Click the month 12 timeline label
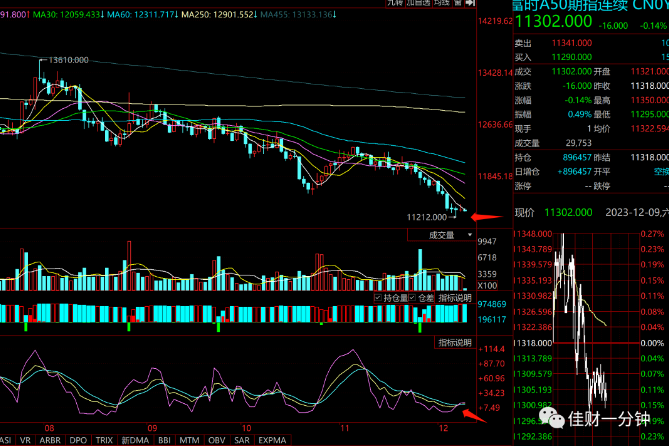The image size is (669, 446). [443, 428]
